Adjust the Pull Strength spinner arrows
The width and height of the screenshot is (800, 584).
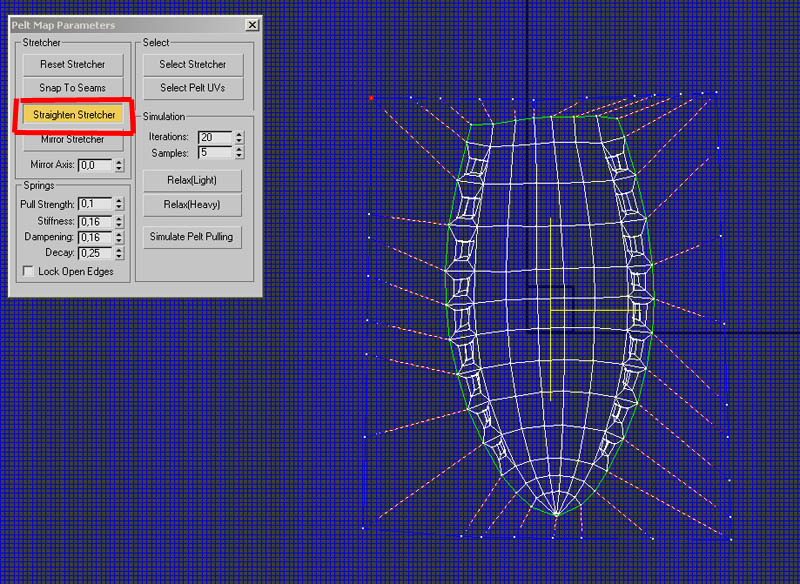click(119, 204)
